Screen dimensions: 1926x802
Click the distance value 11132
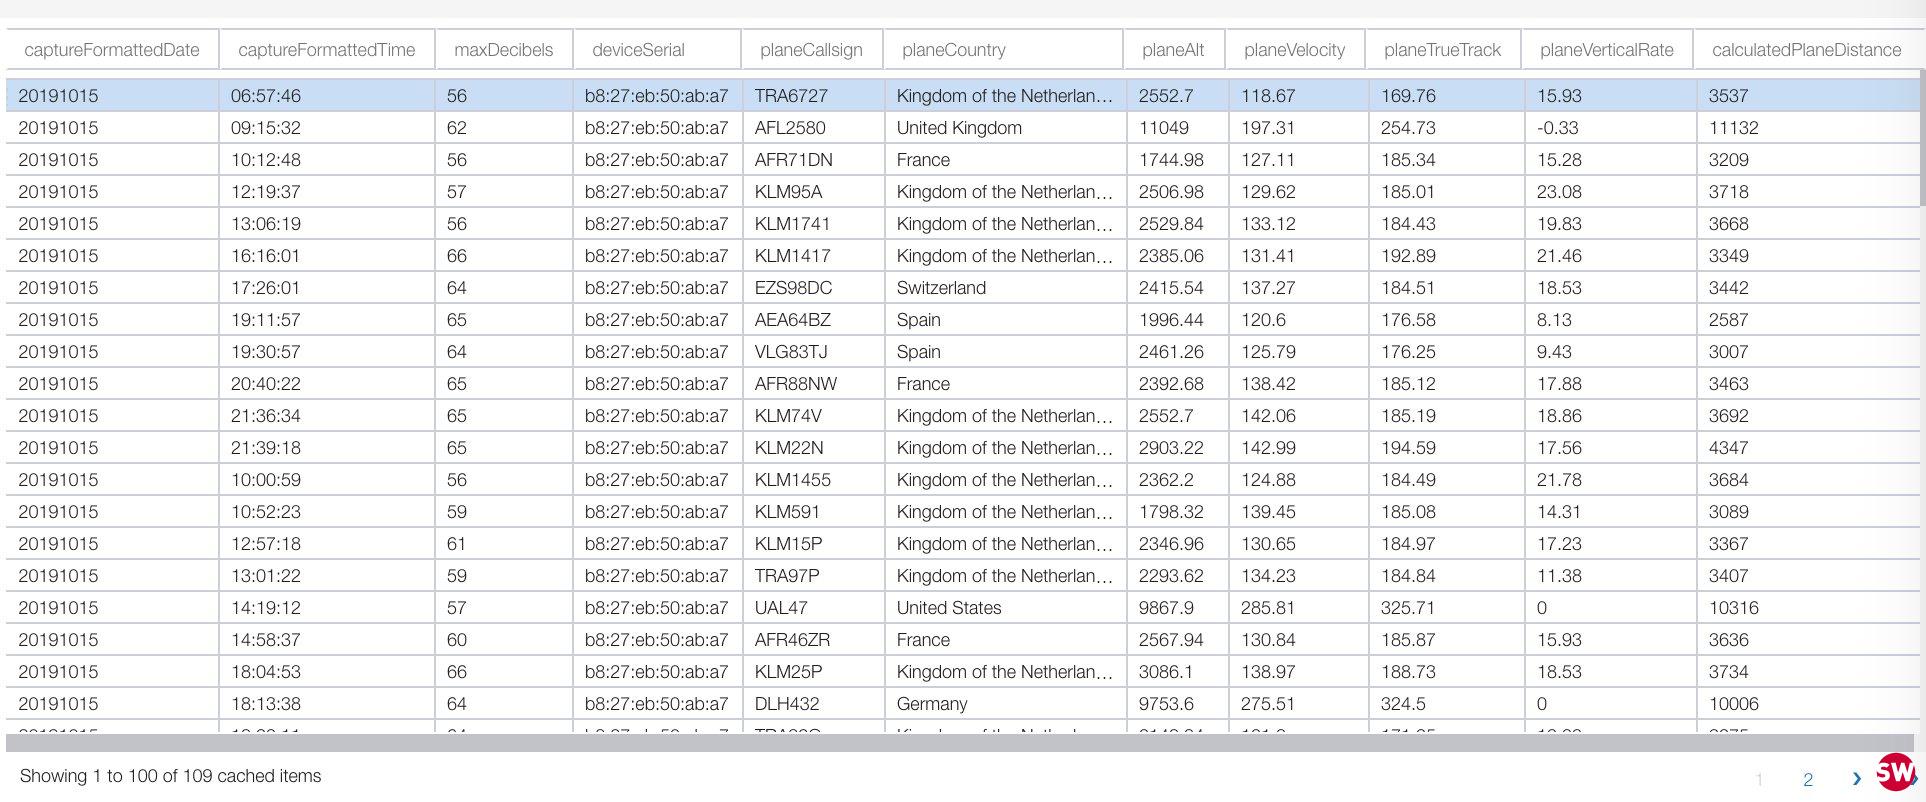[1734, 128]
